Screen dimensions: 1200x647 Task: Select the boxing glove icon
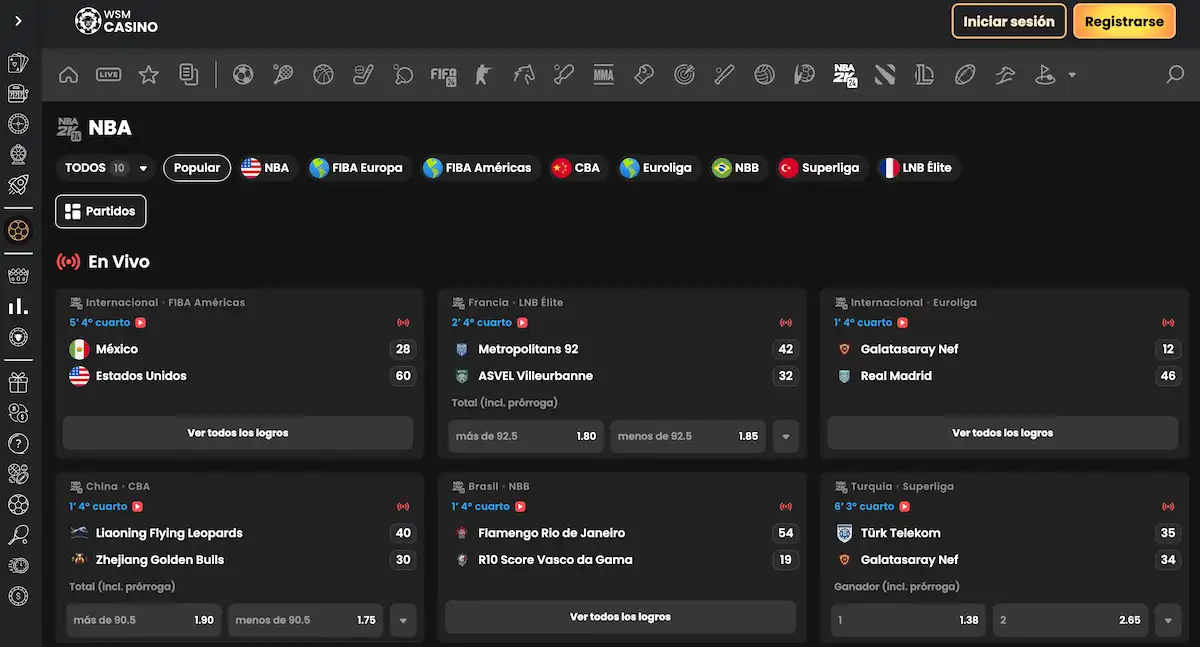point(644,74)
